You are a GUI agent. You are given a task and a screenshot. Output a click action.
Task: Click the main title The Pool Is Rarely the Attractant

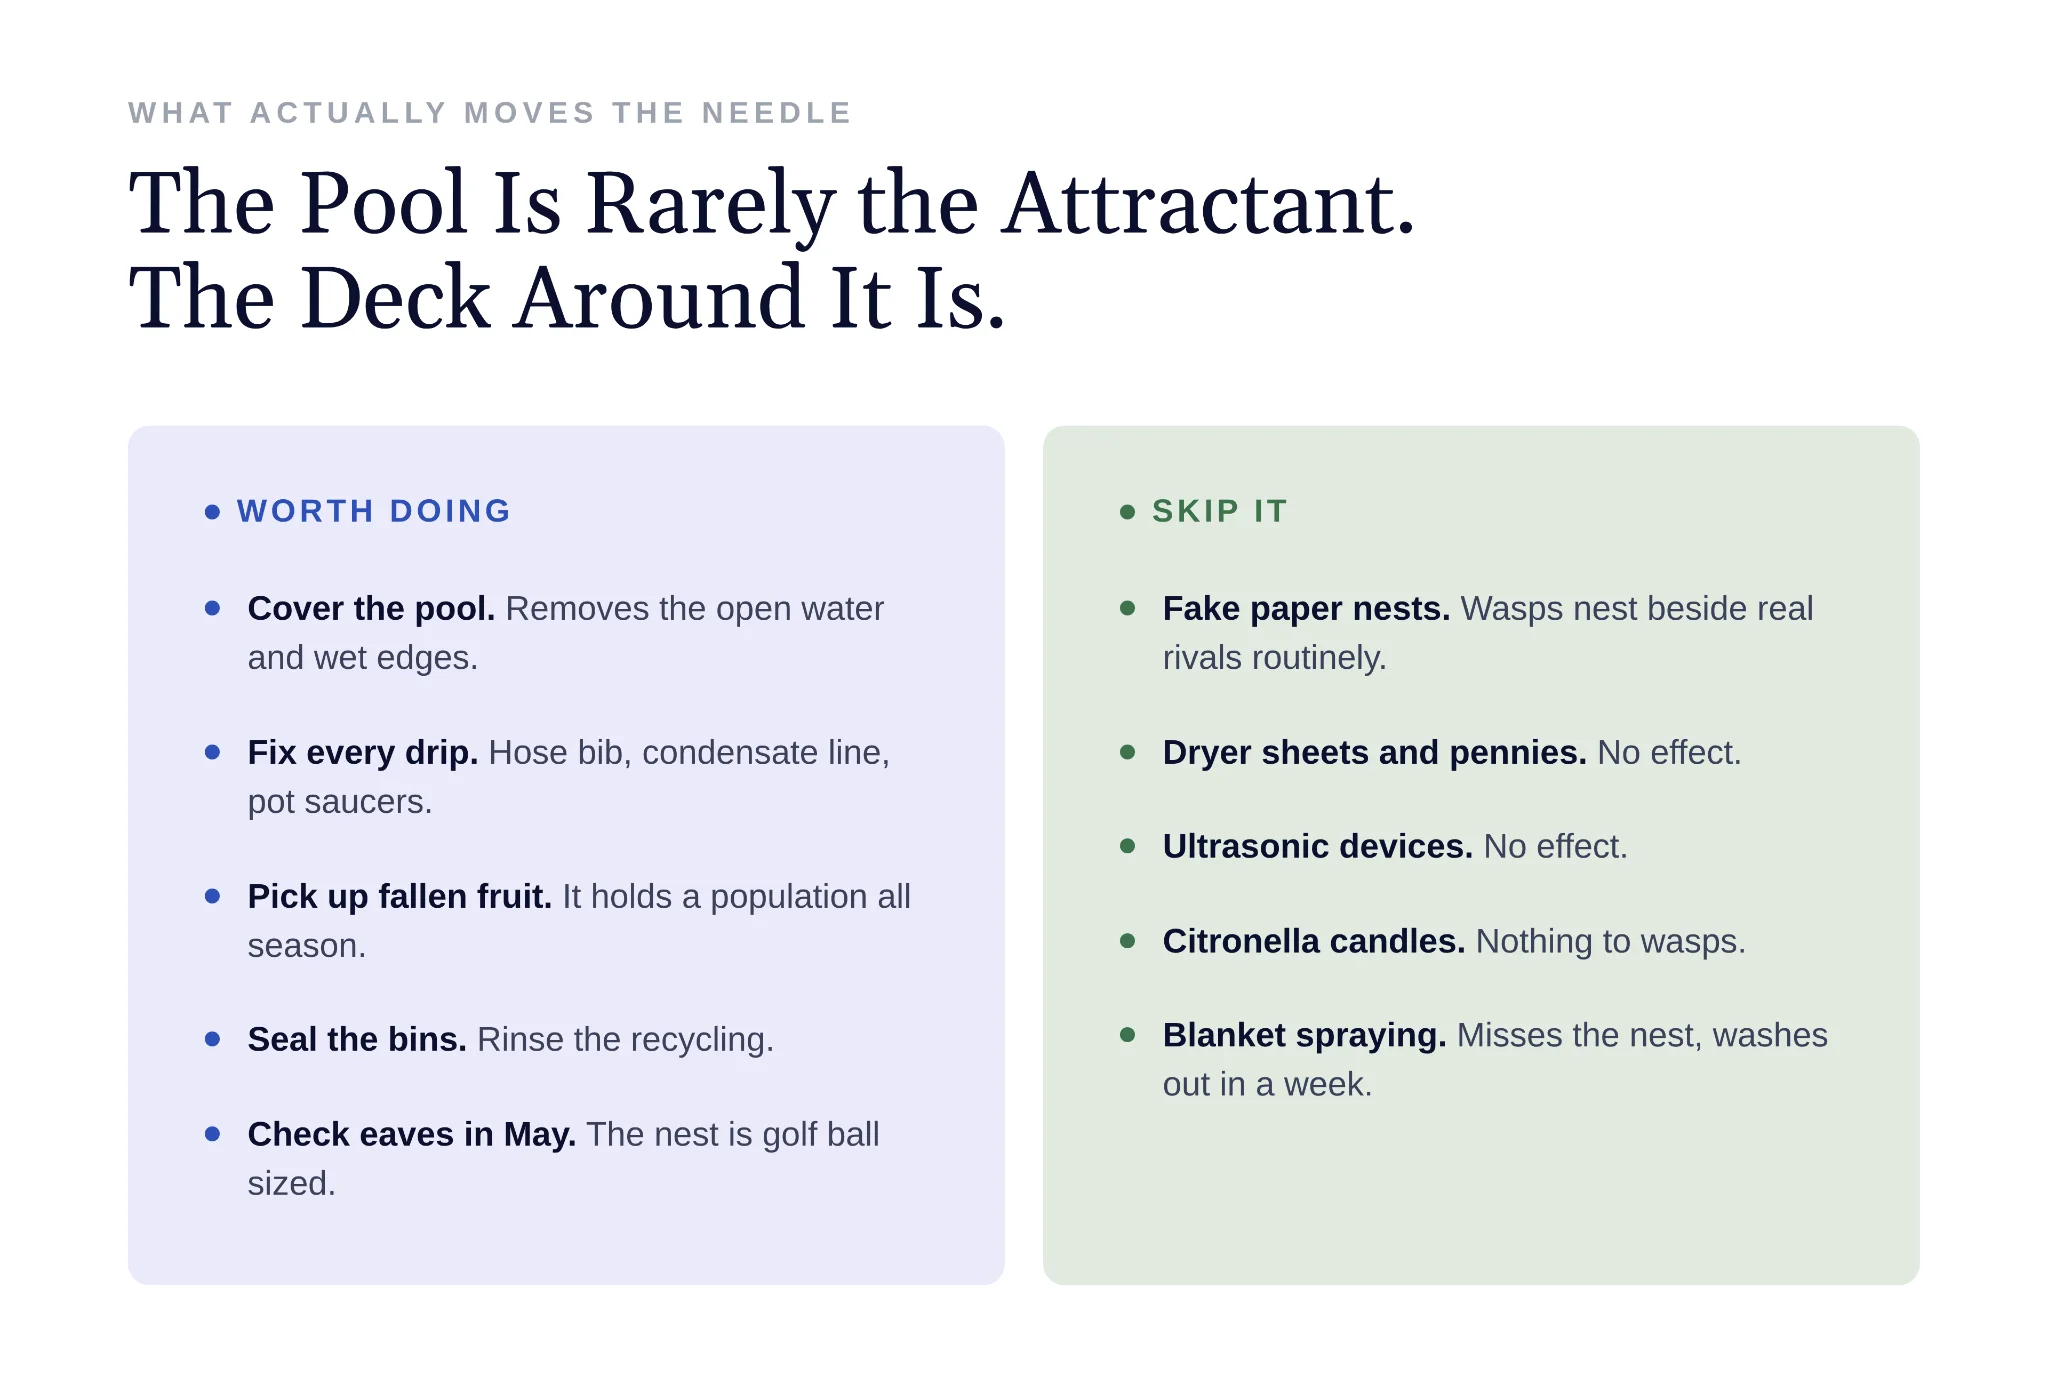[x=772, y=203]
